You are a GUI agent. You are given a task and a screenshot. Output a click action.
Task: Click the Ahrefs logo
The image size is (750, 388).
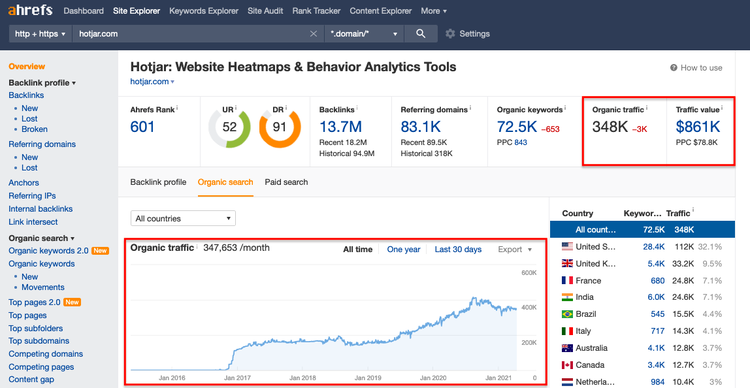tap(30, 11)
